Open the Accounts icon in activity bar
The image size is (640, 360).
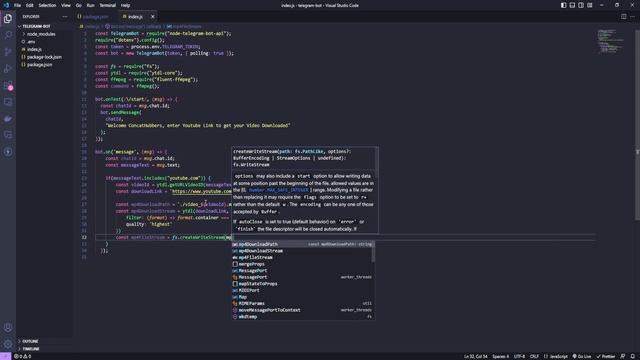8,327
